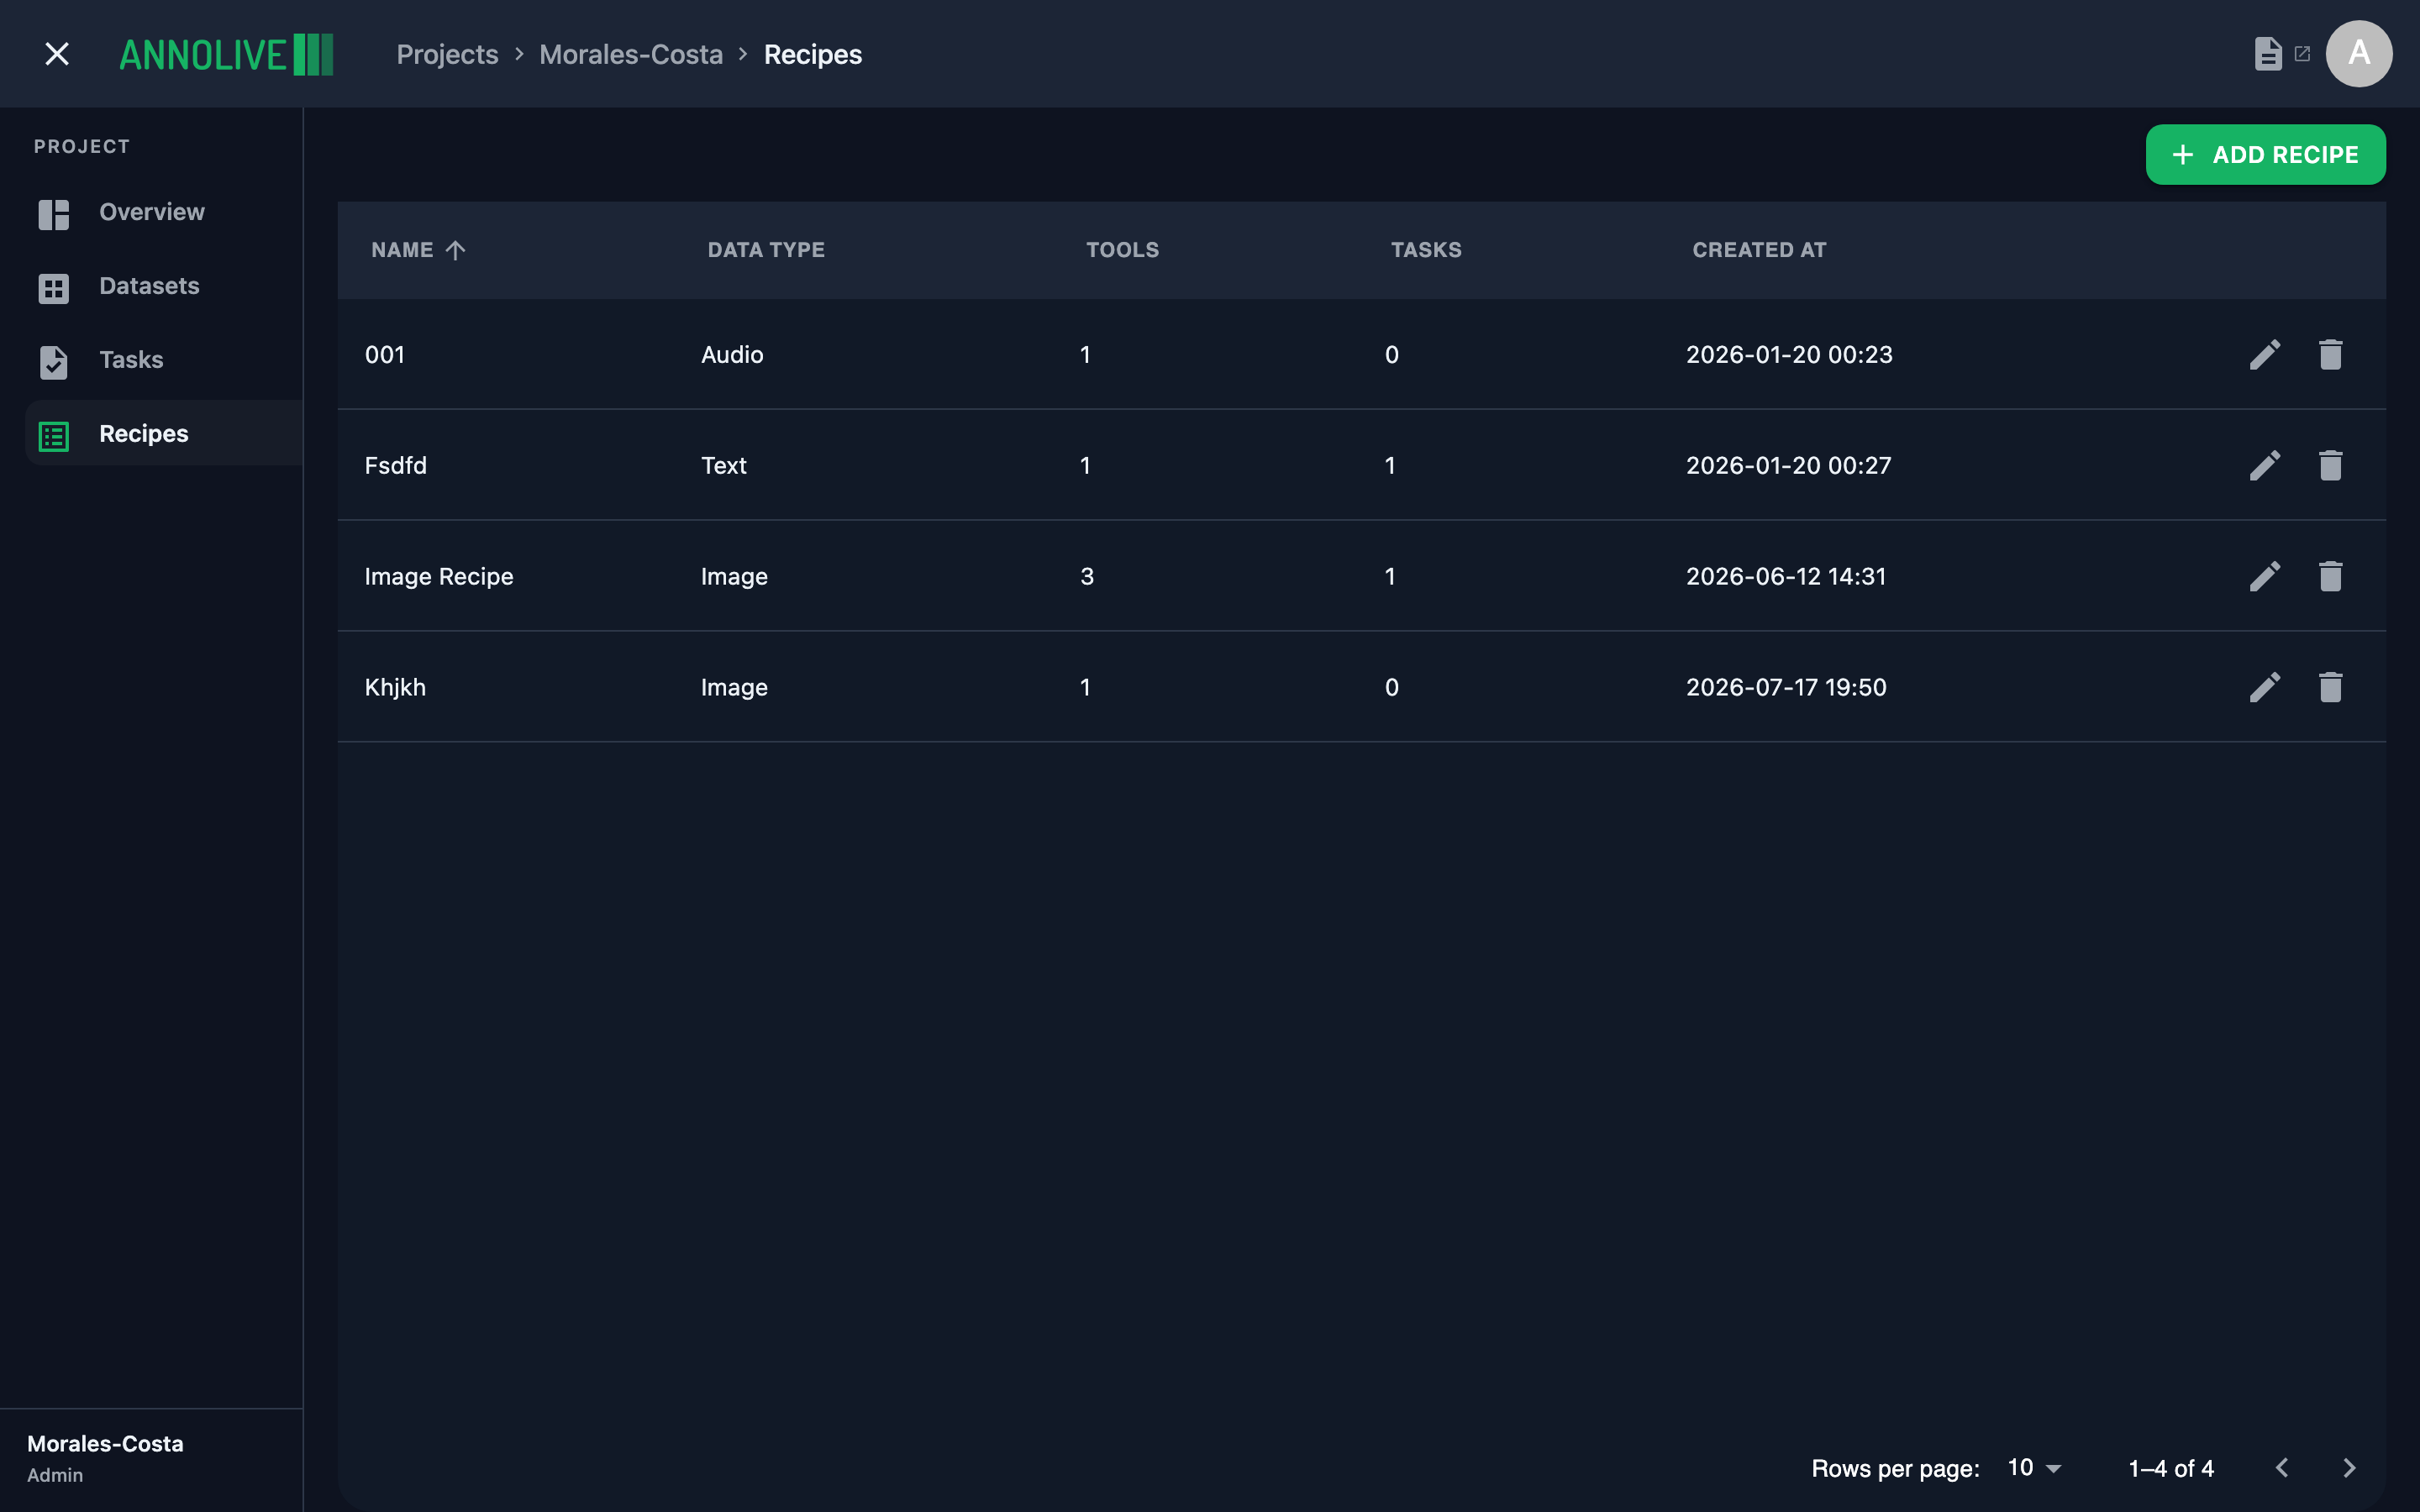Image resolution: width=2420 pixels, height=1512 pixels.
Task: Click the 2026-06-12 14:31 date
Action: (x=1786, y=576)
